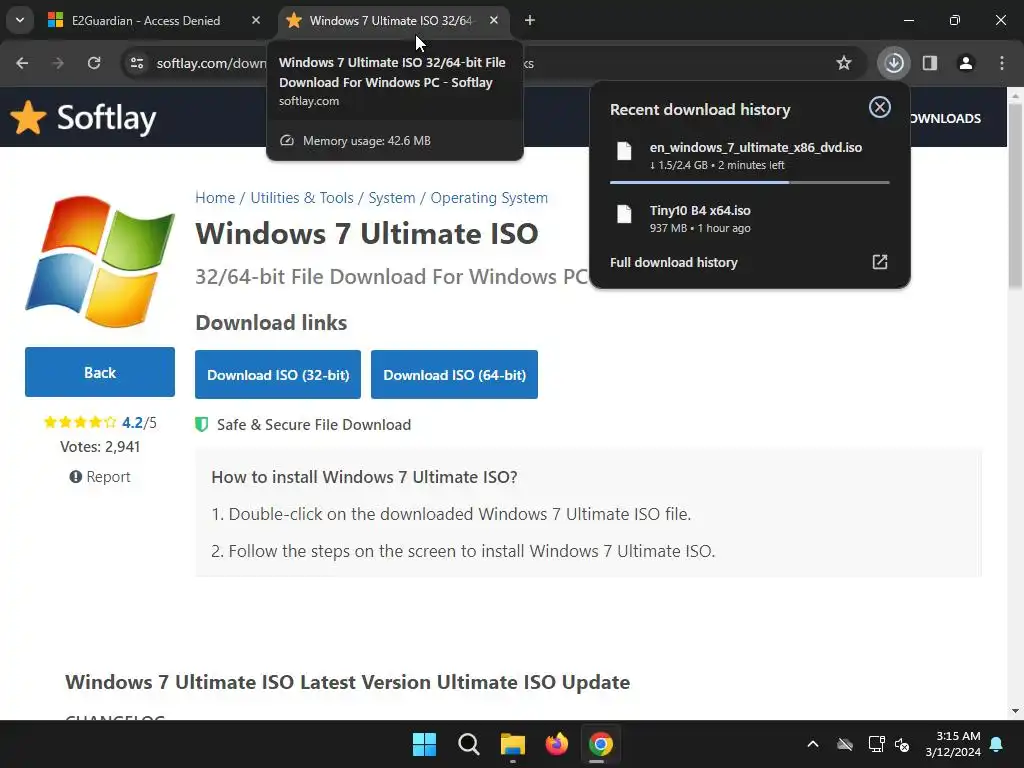Go back to the previous page
1024x768 pixels.
click(22, 63)
